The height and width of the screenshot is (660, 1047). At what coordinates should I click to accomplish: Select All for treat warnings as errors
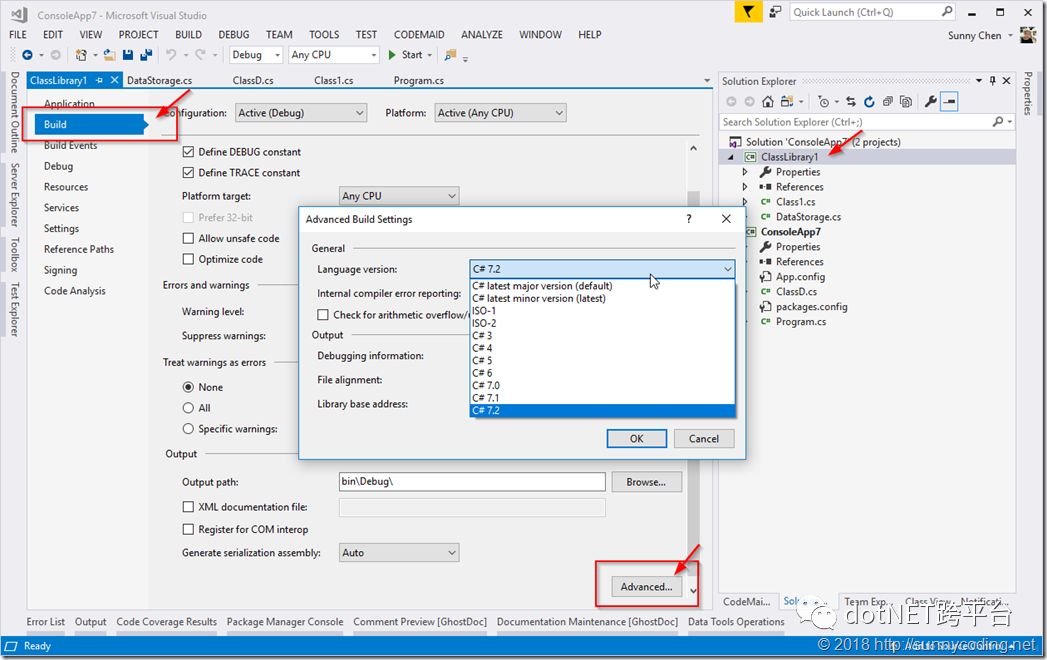click(x=188, y=407)
